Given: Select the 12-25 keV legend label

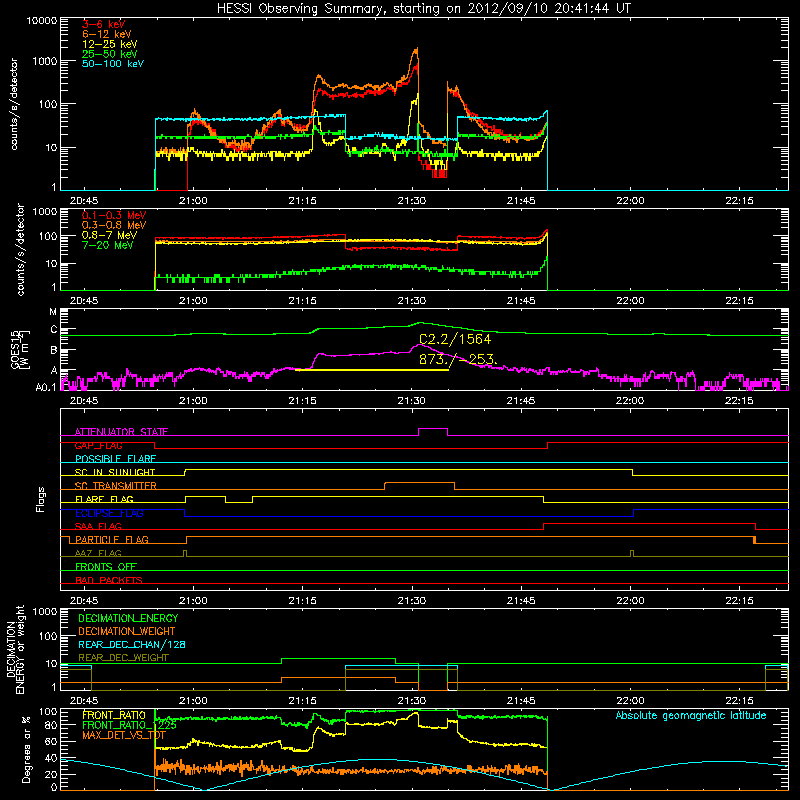Looking at the screenshot, I should [110, 44].
